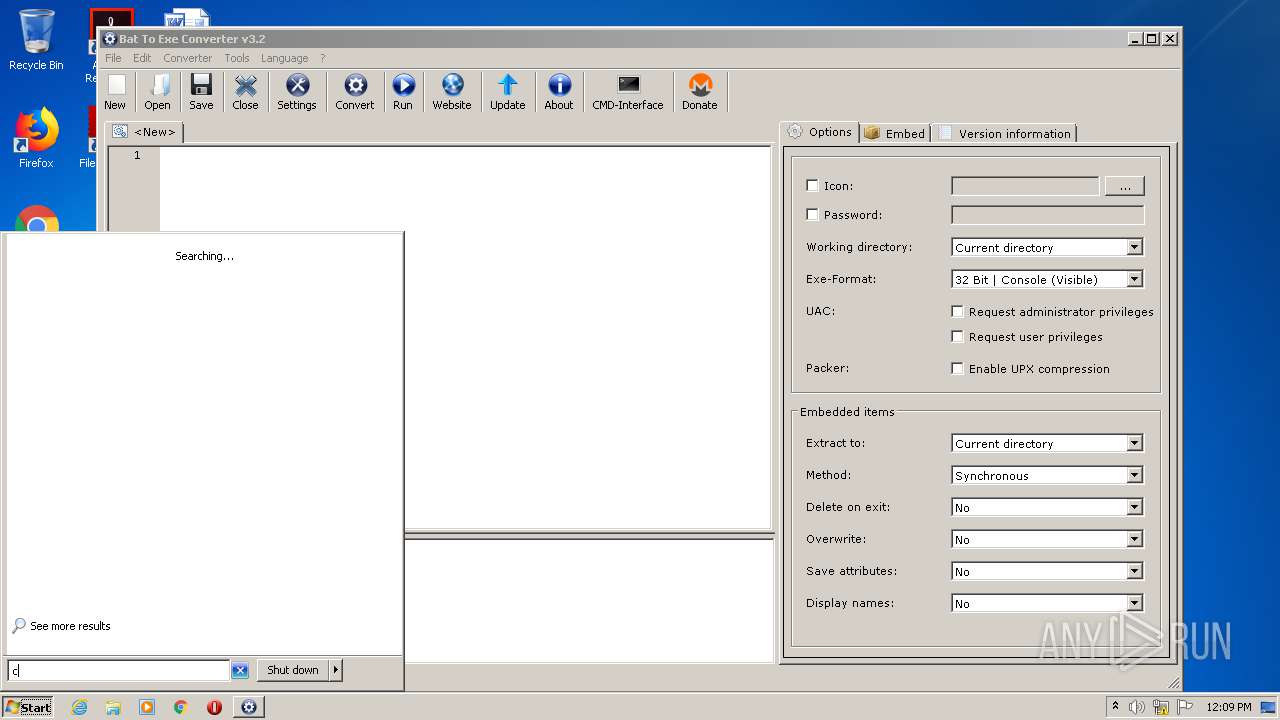Open the Settings toolbar icon

tap(297, 91)
